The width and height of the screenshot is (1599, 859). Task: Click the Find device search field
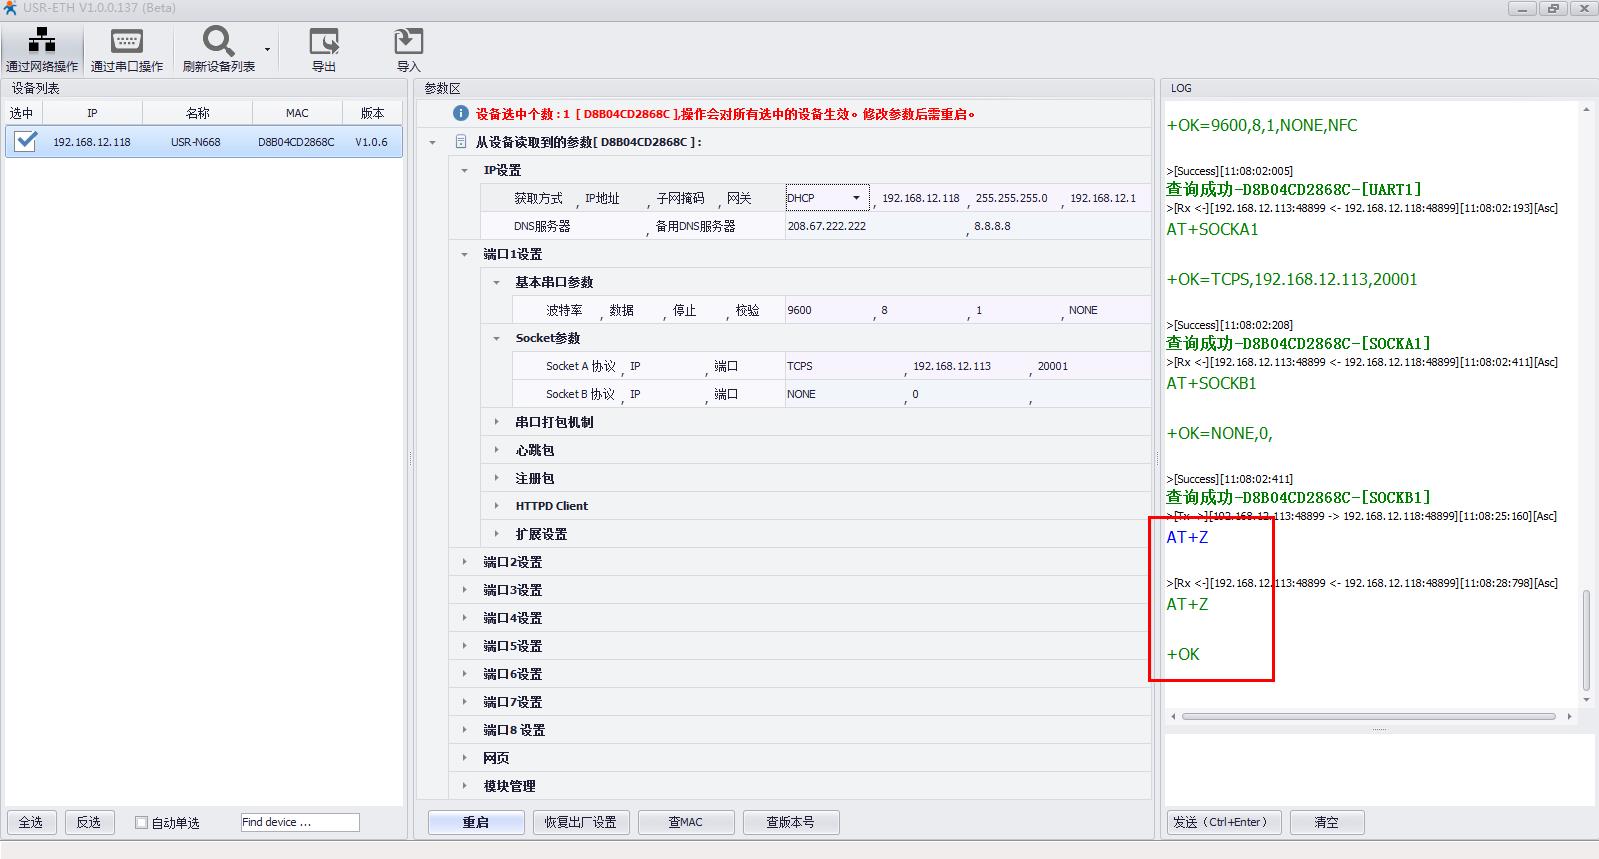(x=299, y=822)
